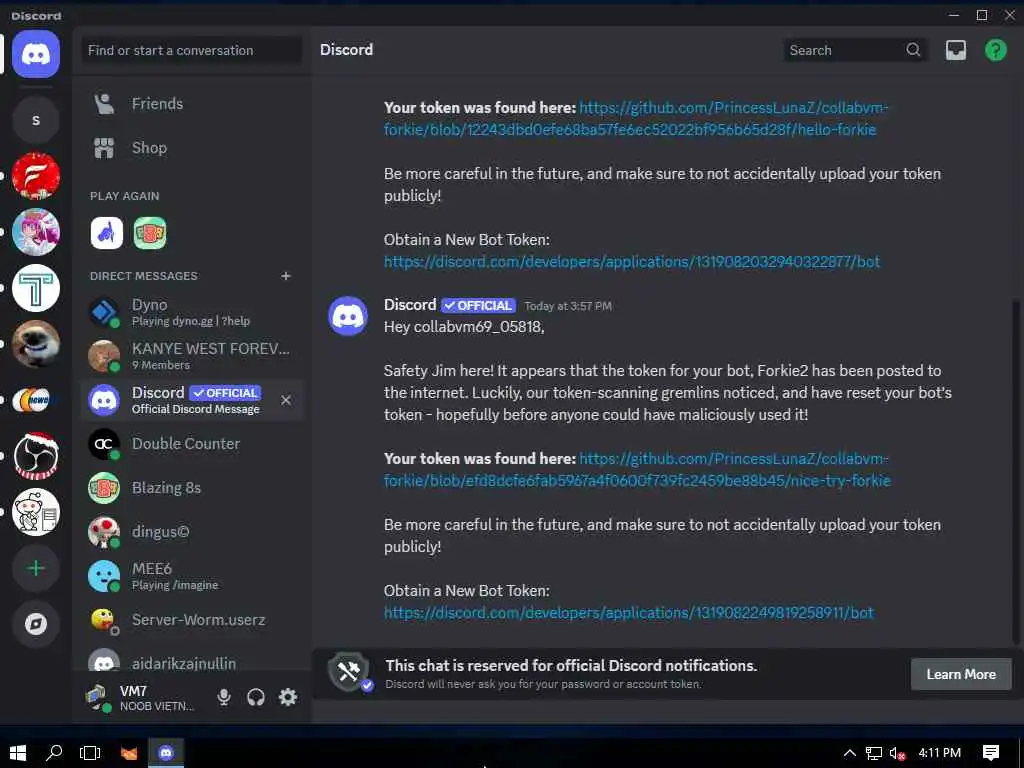Open Task View on the taskbar

(x=90, y=753)
